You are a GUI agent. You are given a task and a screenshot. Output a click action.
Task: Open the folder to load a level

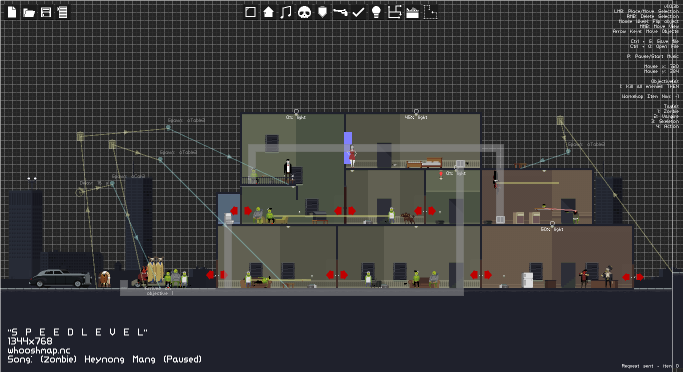coord(29,12)
